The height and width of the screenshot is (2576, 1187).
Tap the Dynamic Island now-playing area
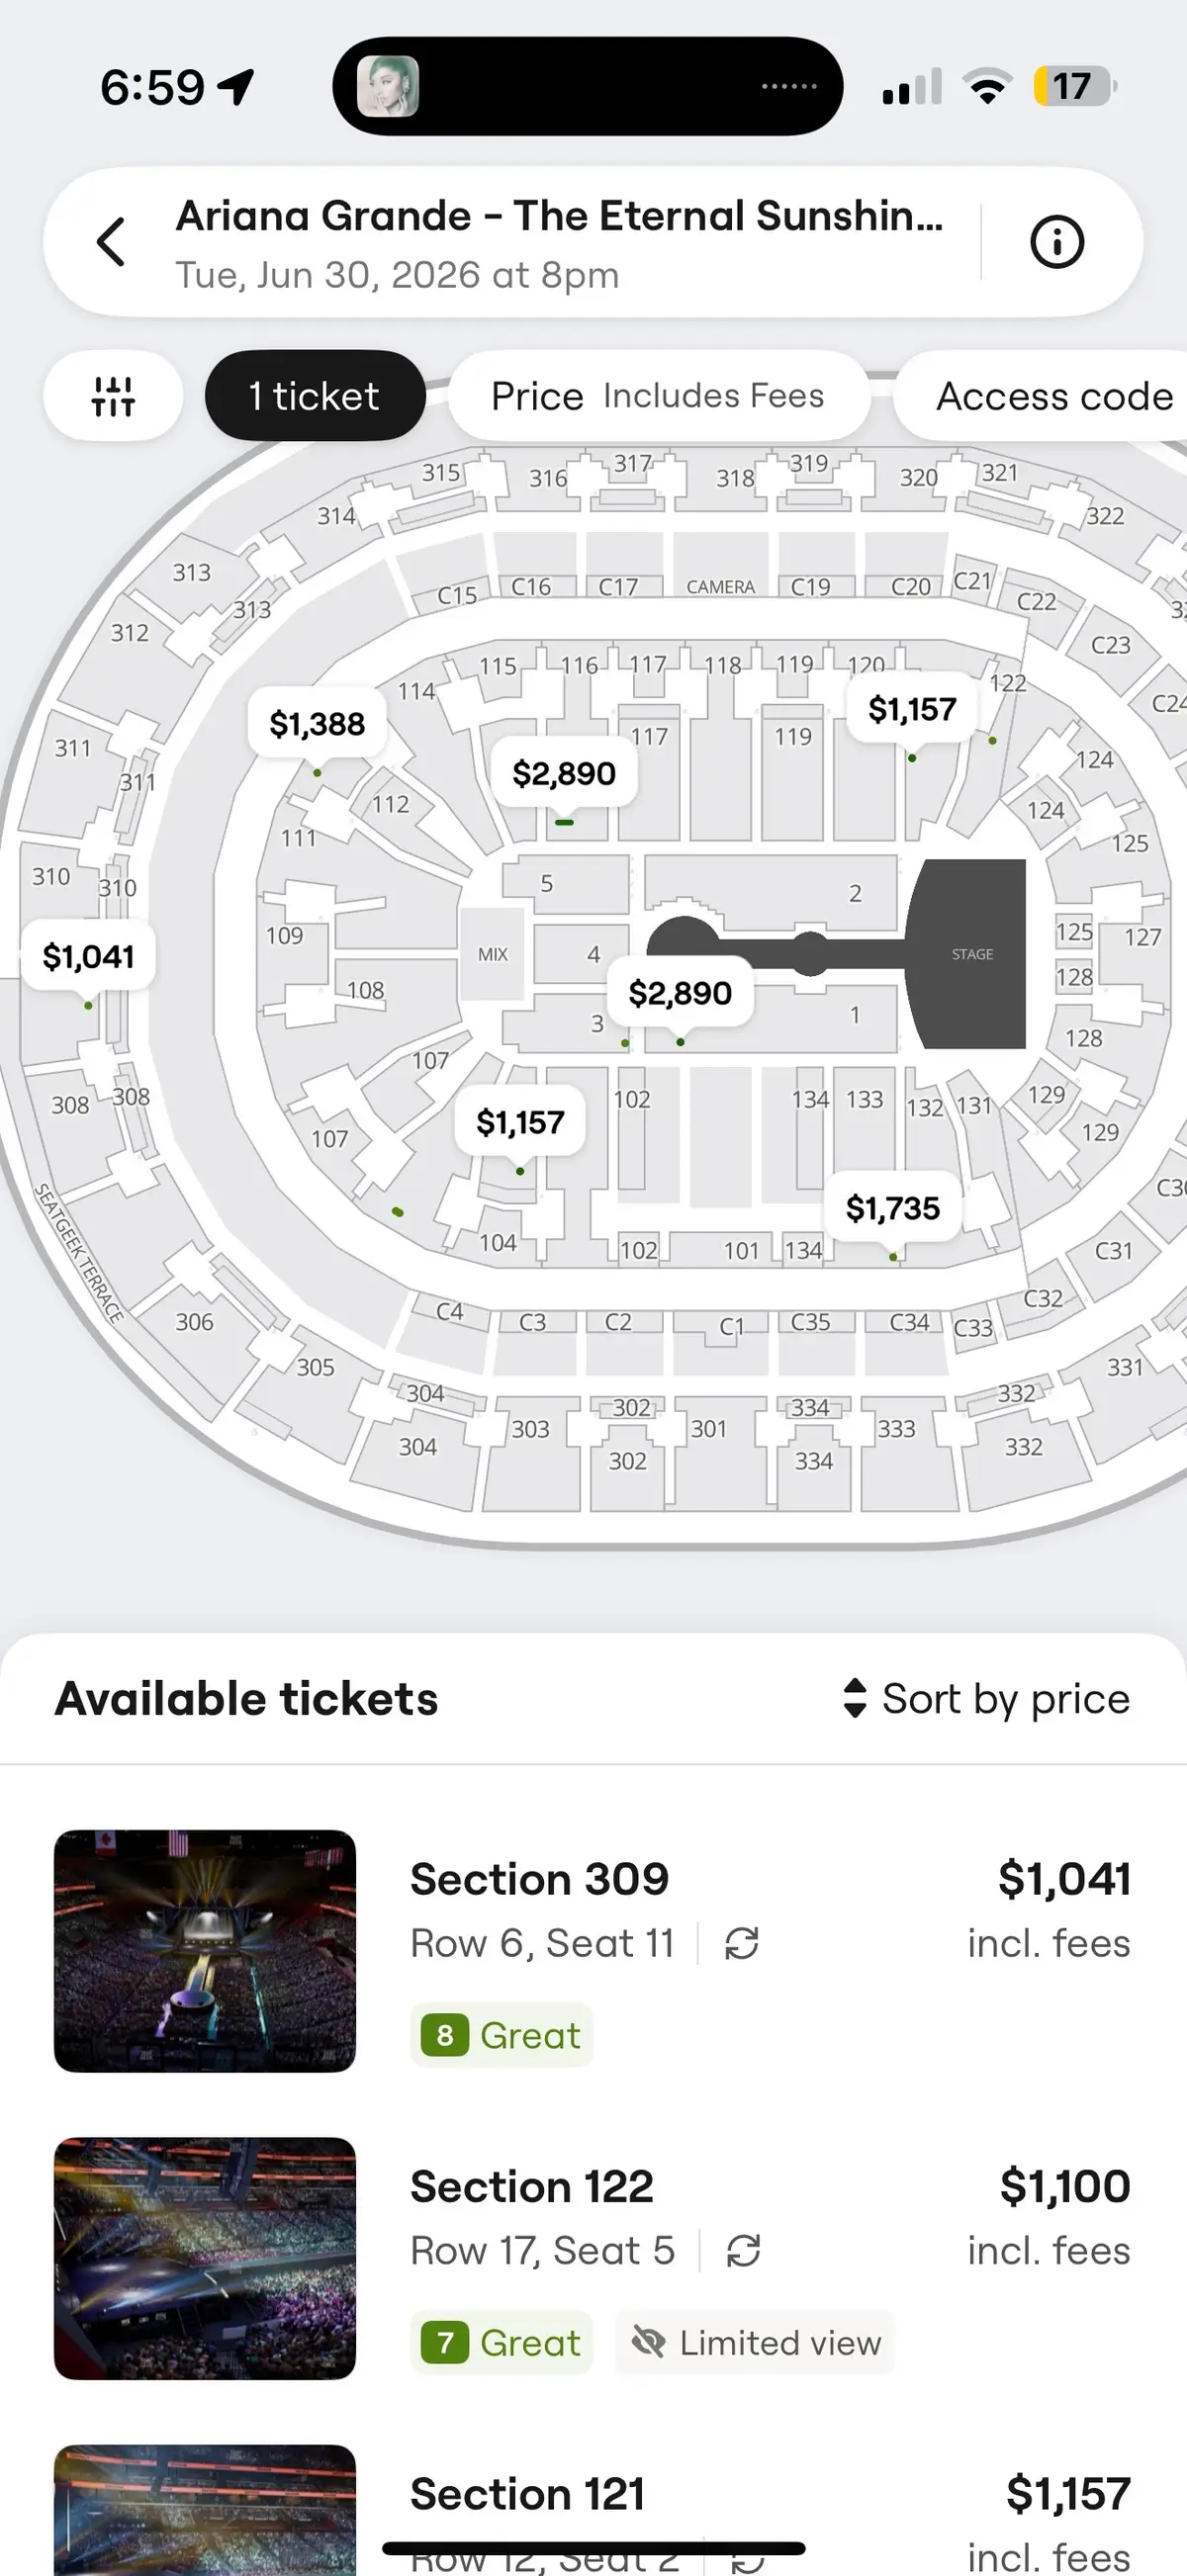pyautogui.click(x=590, y=85)
